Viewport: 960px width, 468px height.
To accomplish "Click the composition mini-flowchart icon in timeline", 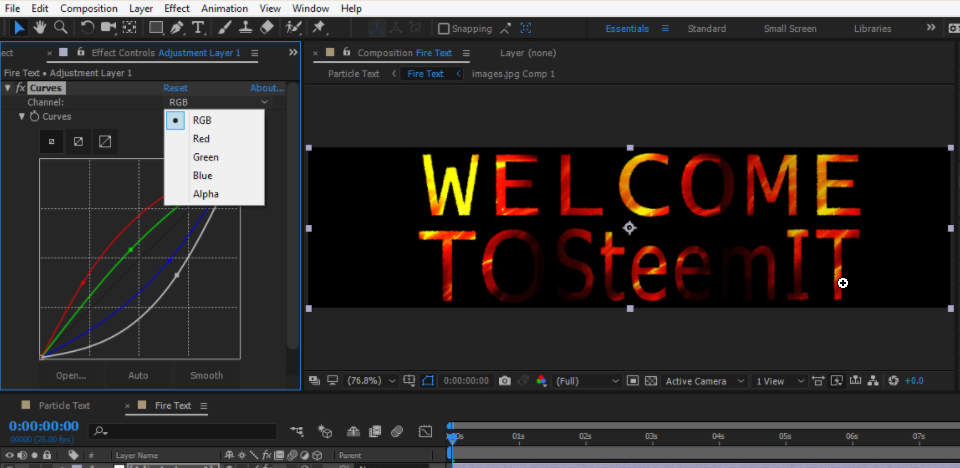I will [x=298, y=432].
